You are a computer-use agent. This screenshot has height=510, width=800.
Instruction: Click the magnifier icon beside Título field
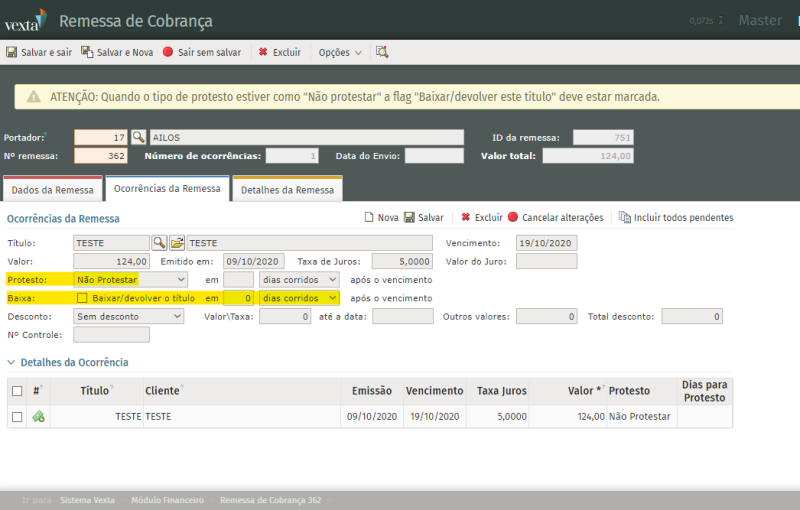pos(159,243)
